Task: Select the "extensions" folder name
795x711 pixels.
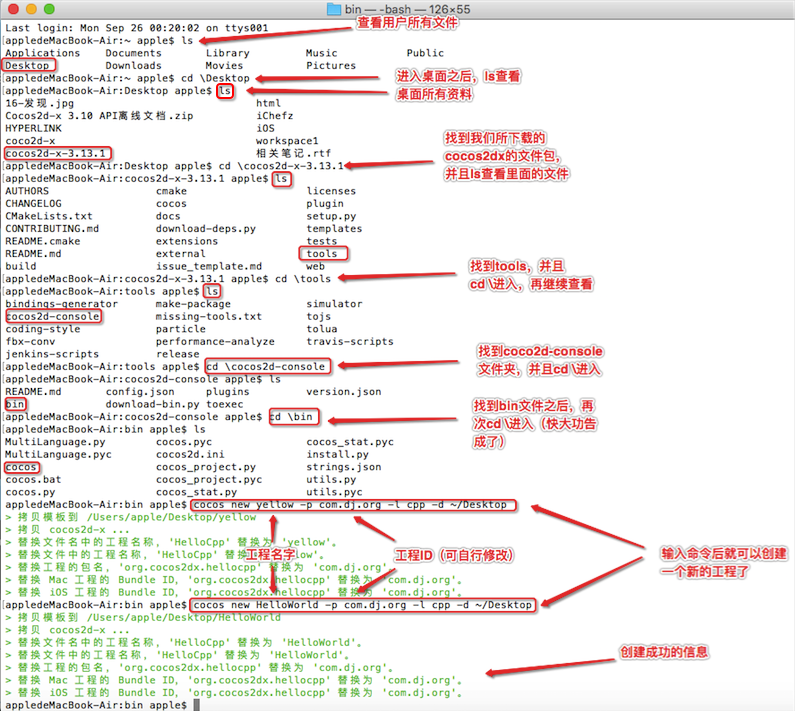Action: pyautogui.click(x=187, y=241)
